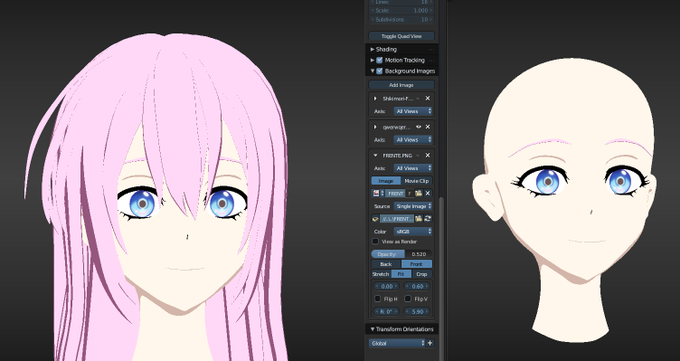Remove the qwerwqer background image
Image resolution: width=680 pixels, height=361 pixels.
point(428,127)
